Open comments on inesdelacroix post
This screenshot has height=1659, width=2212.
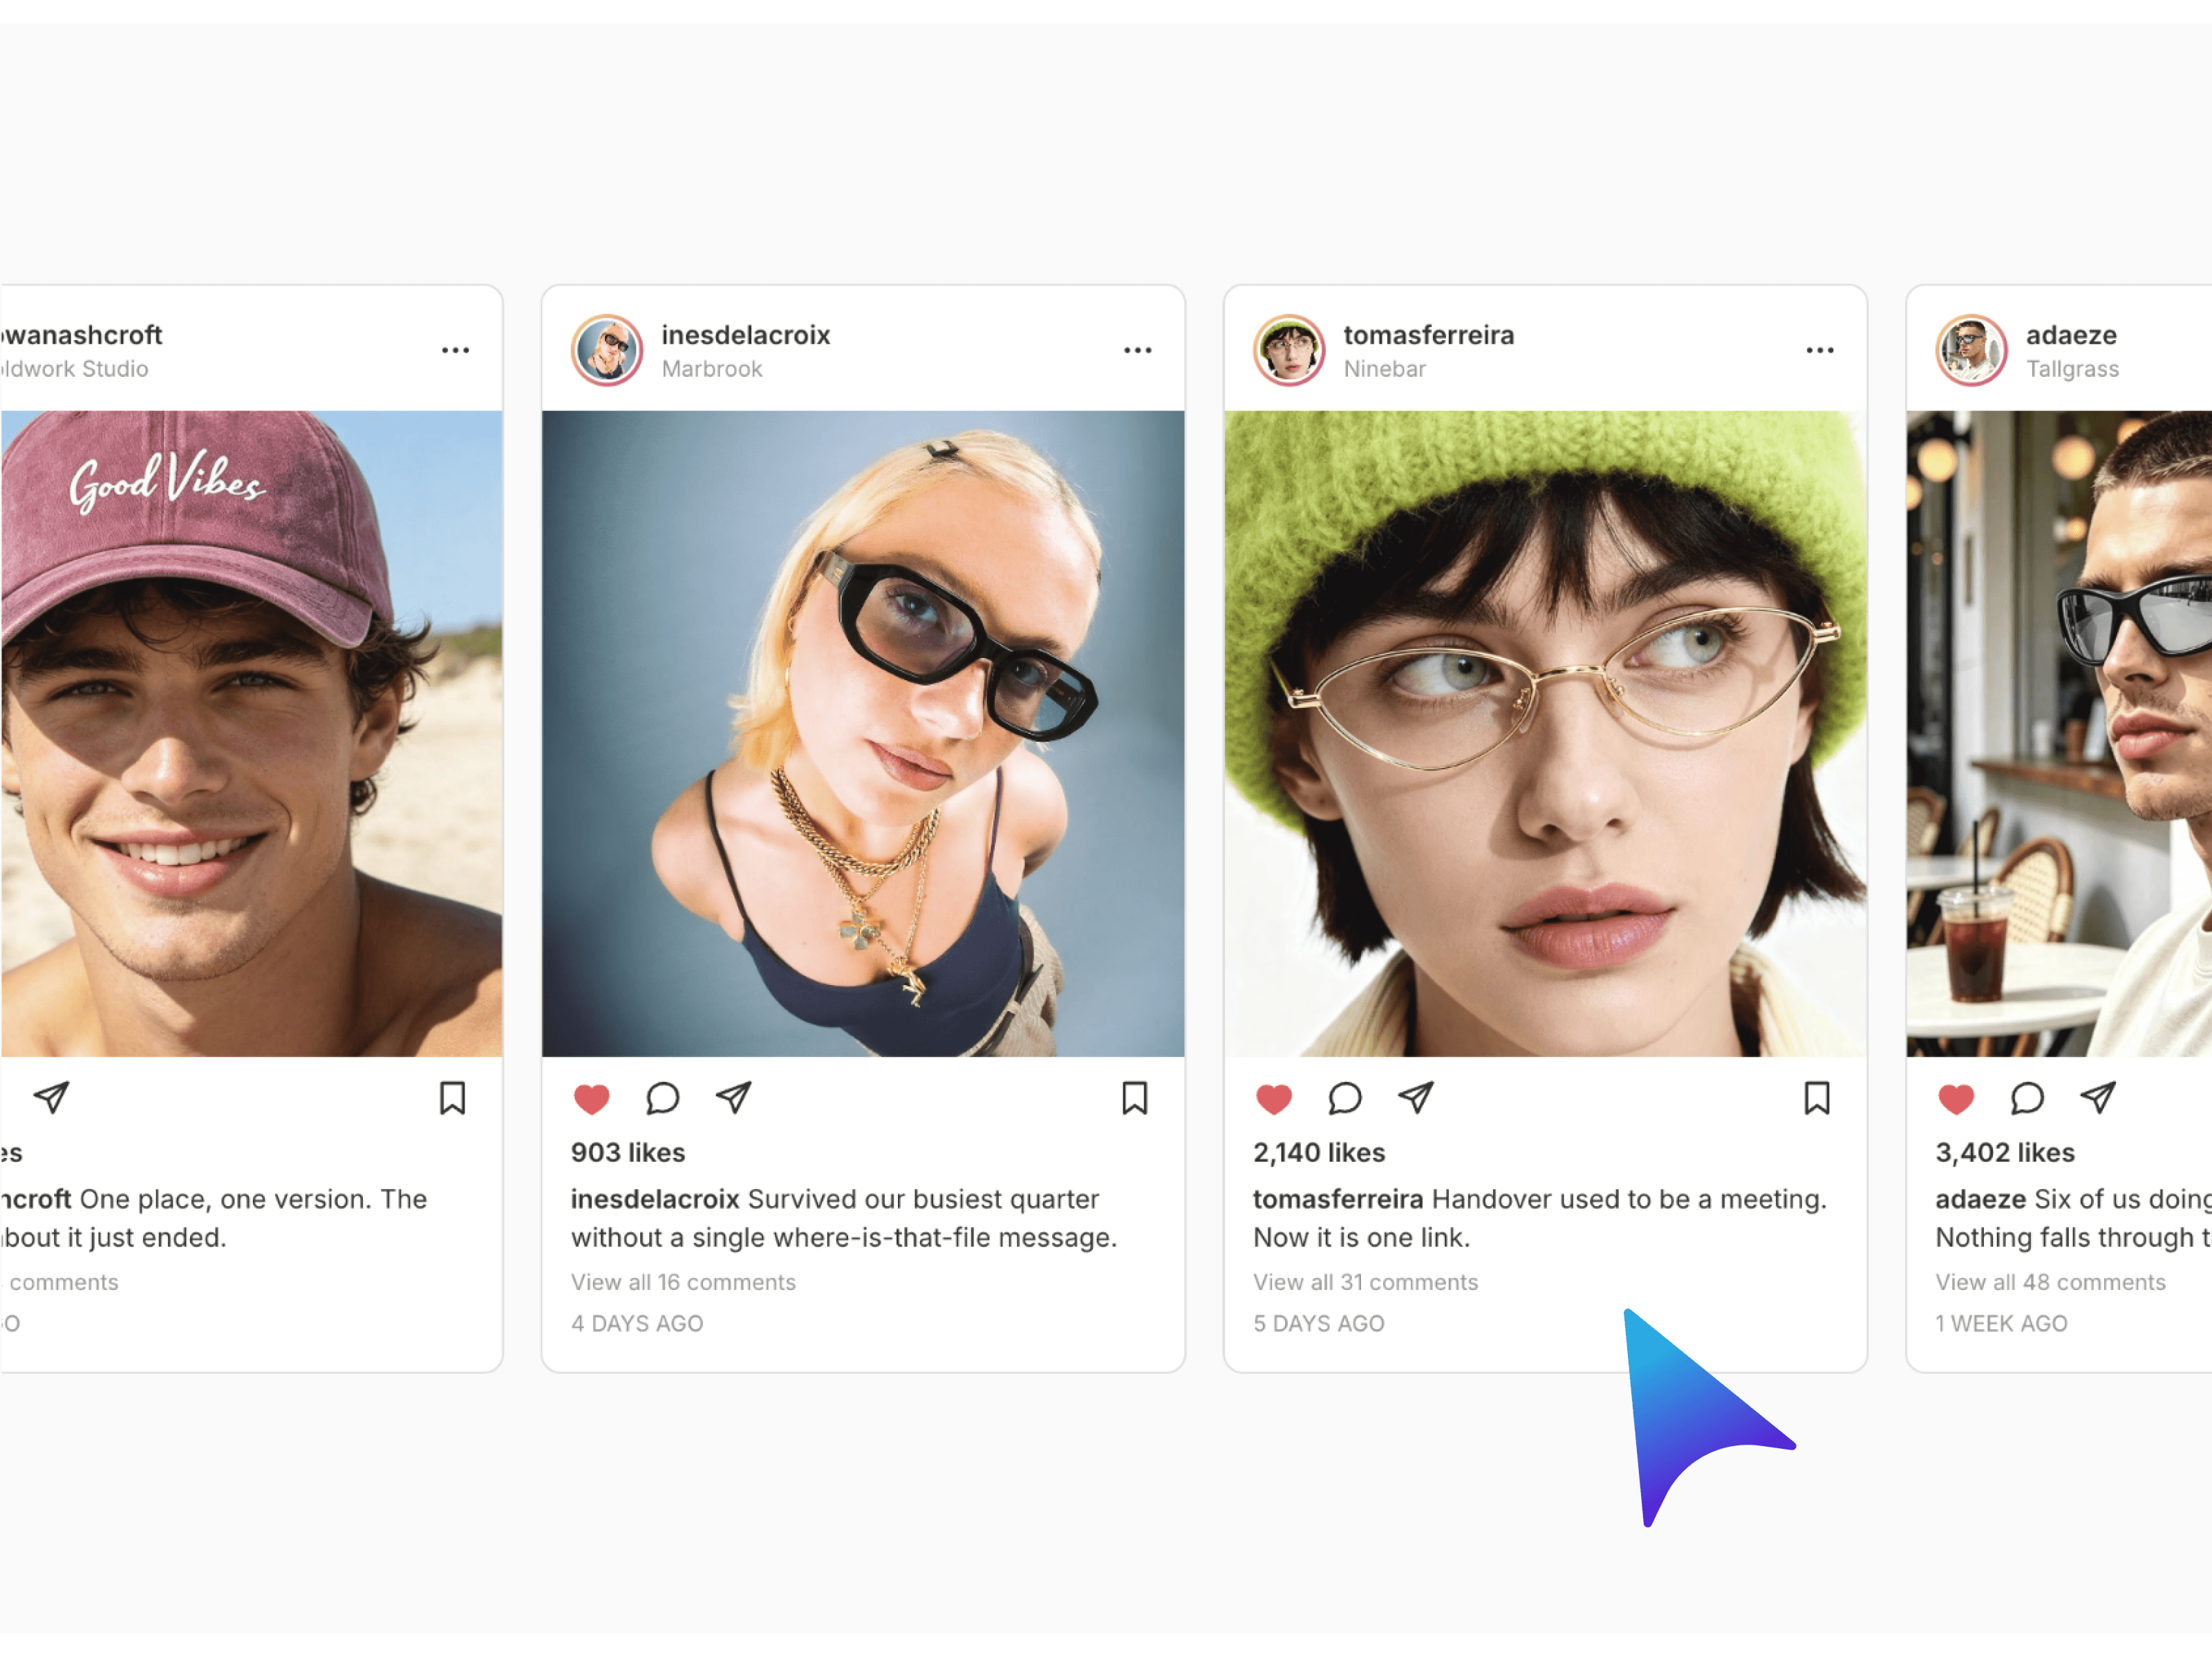coord(662,1098)
